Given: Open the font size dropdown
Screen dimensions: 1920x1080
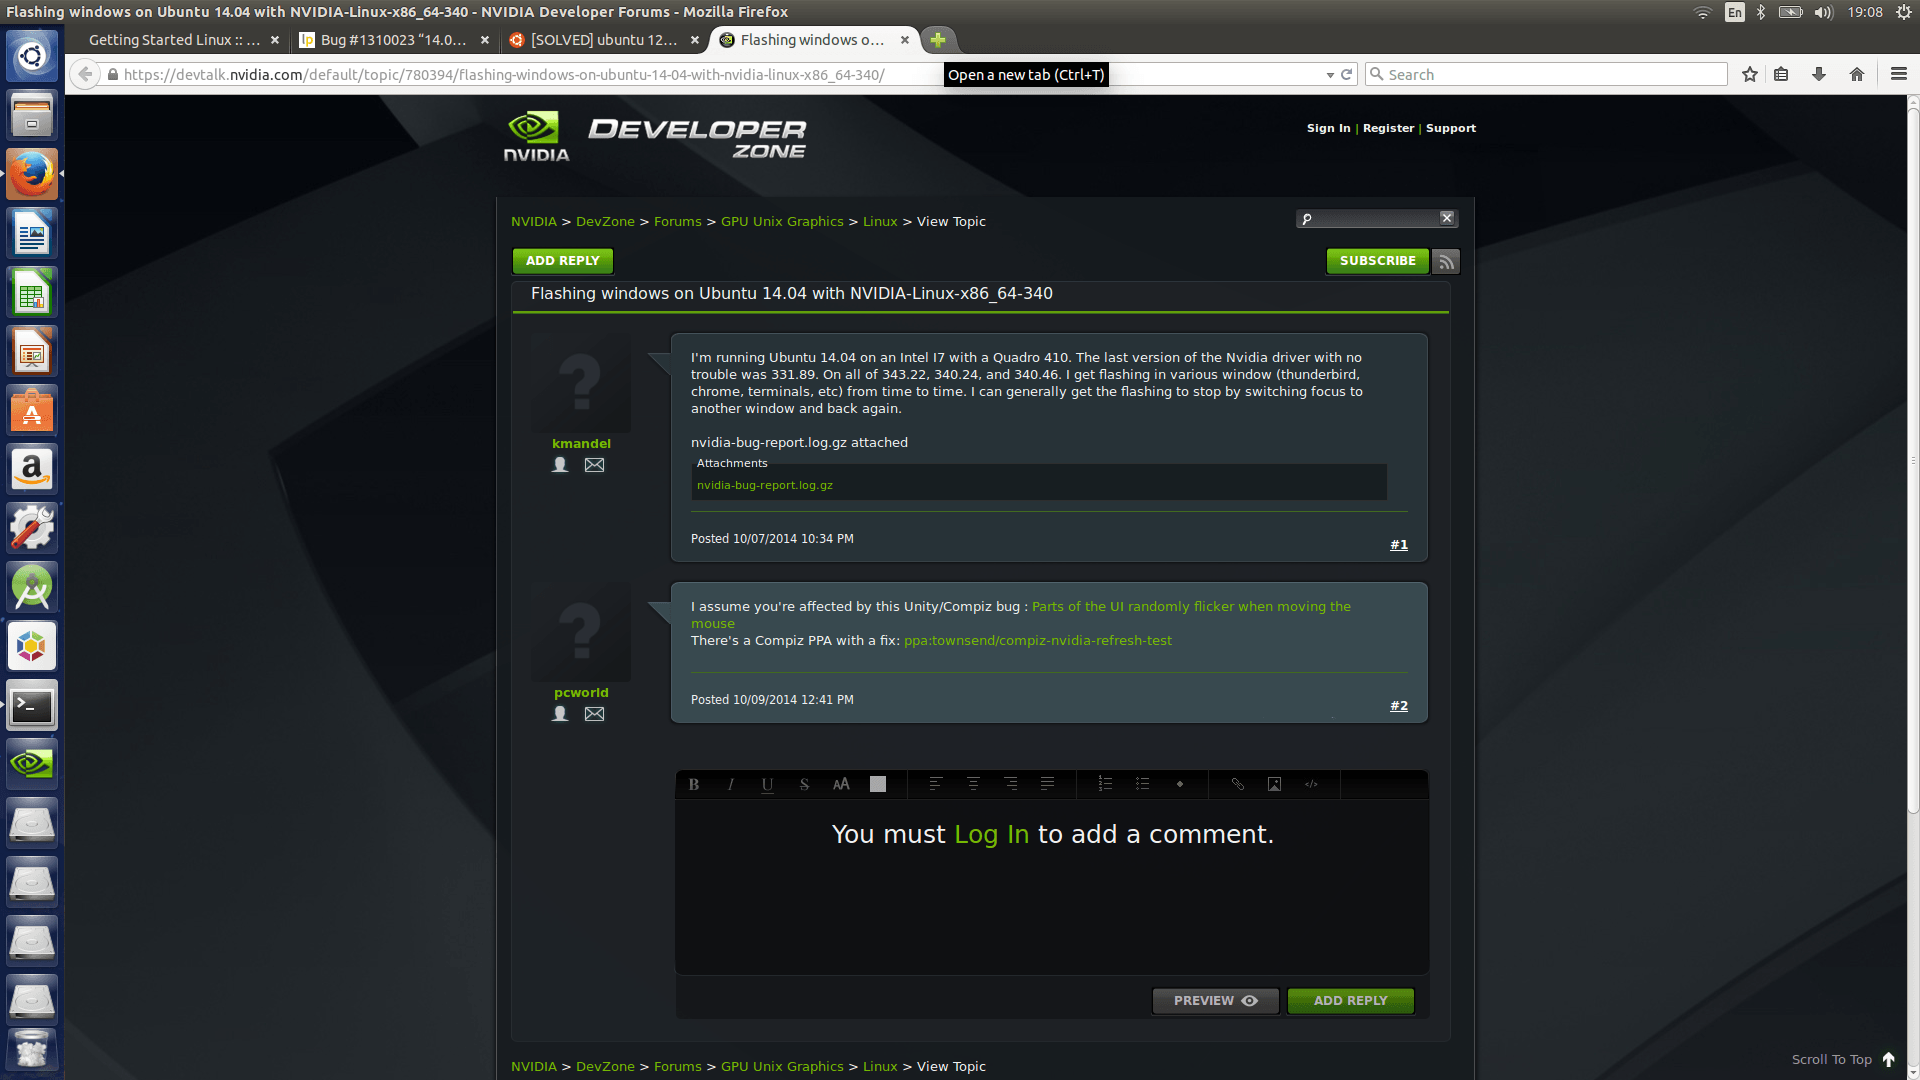Looking at the screenshot, I should tap(840, 783).
